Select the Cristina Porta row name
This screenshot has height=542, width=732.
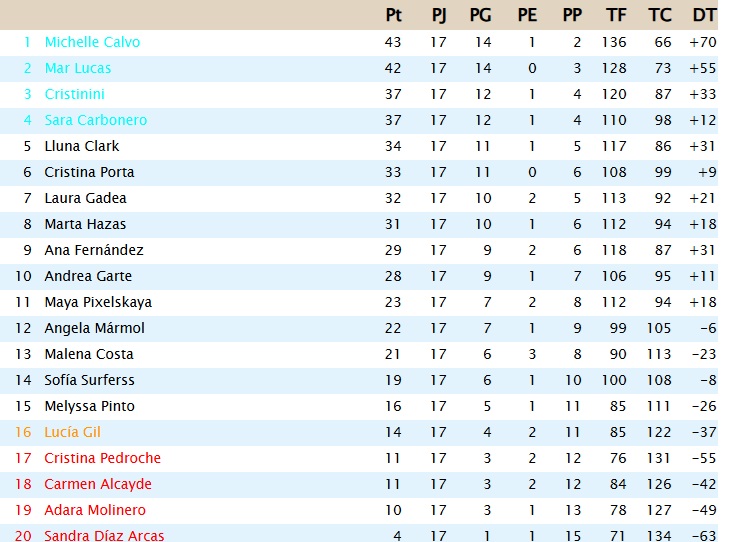click(89, 172)
